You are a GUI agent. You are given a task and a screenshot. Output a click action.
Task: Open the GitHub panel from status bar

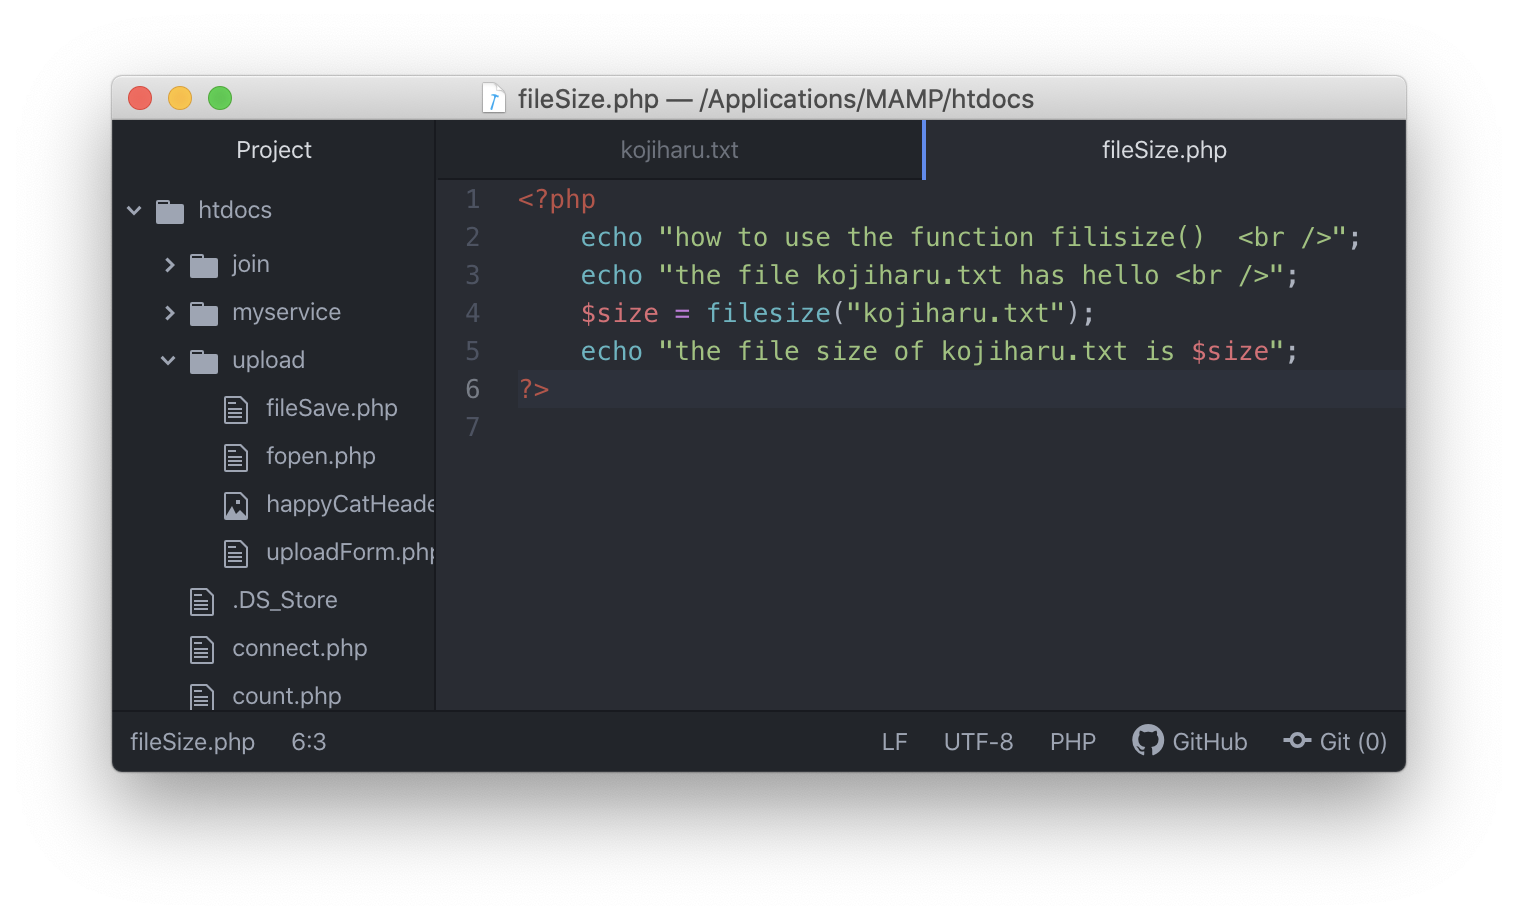[x=1190, y=741]
